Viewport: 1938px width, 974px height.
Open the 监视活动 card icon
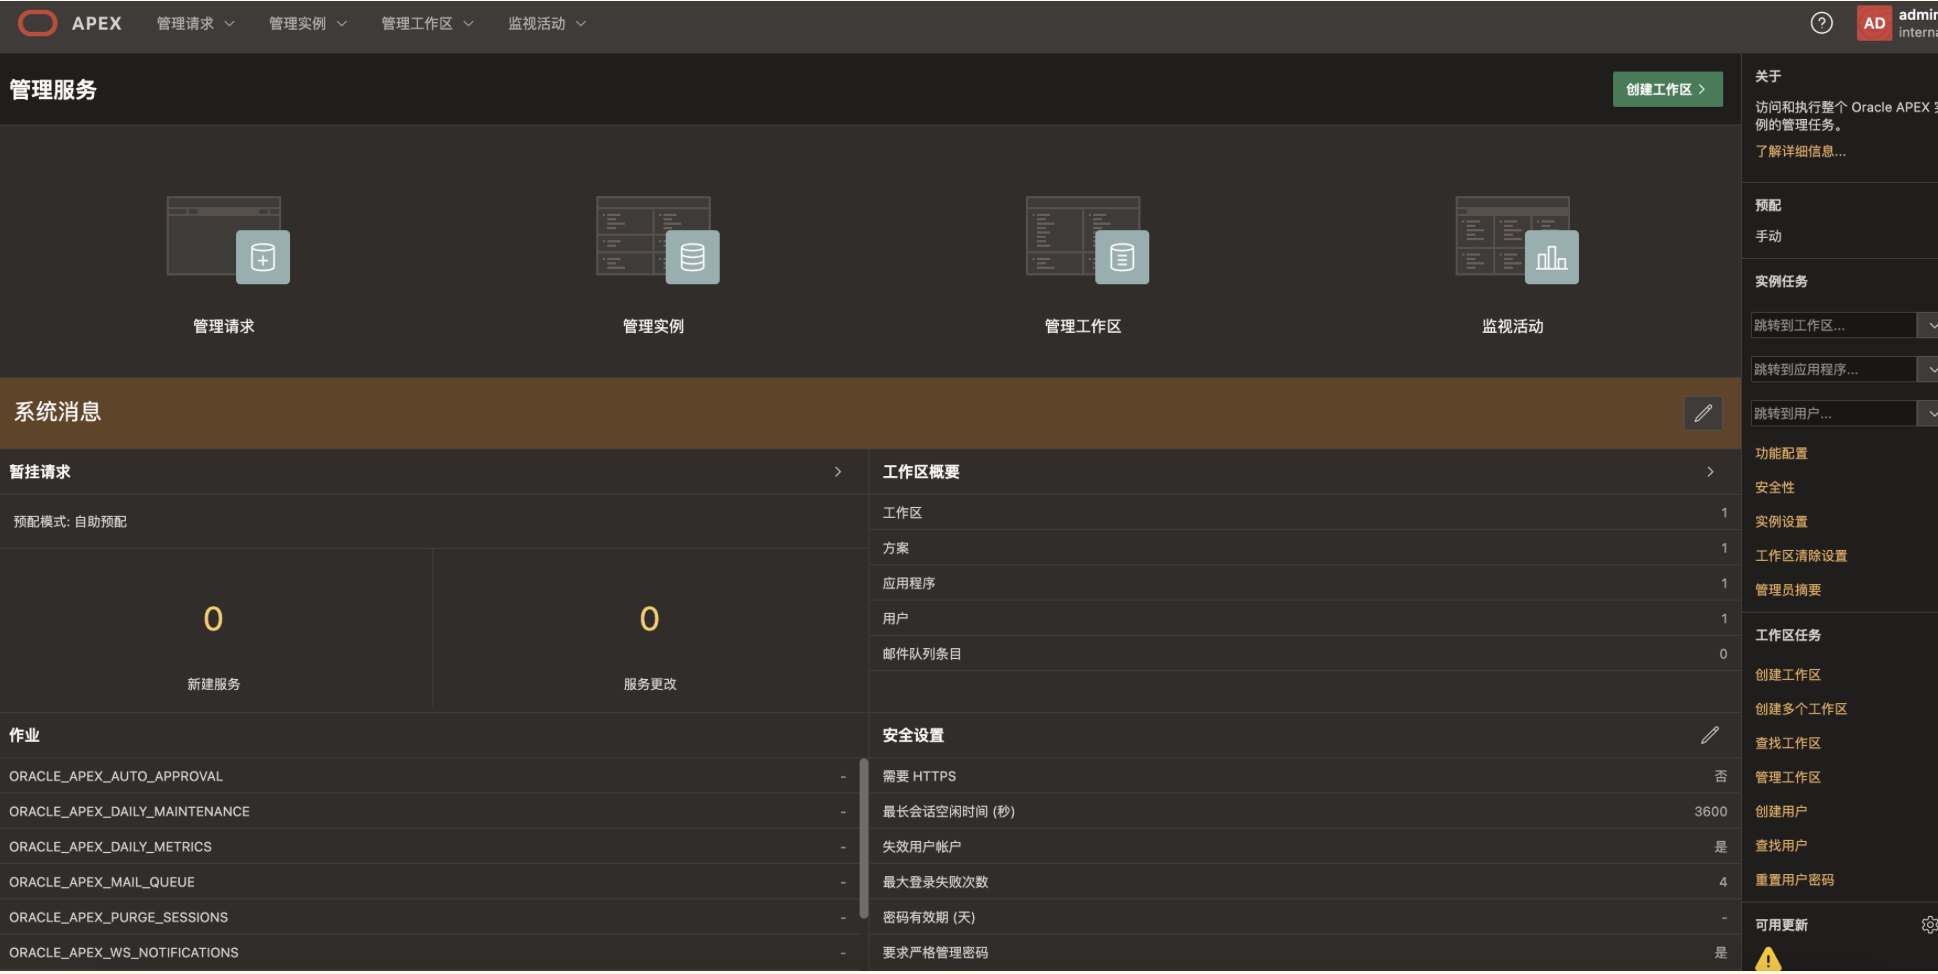tap(1517, 240)
